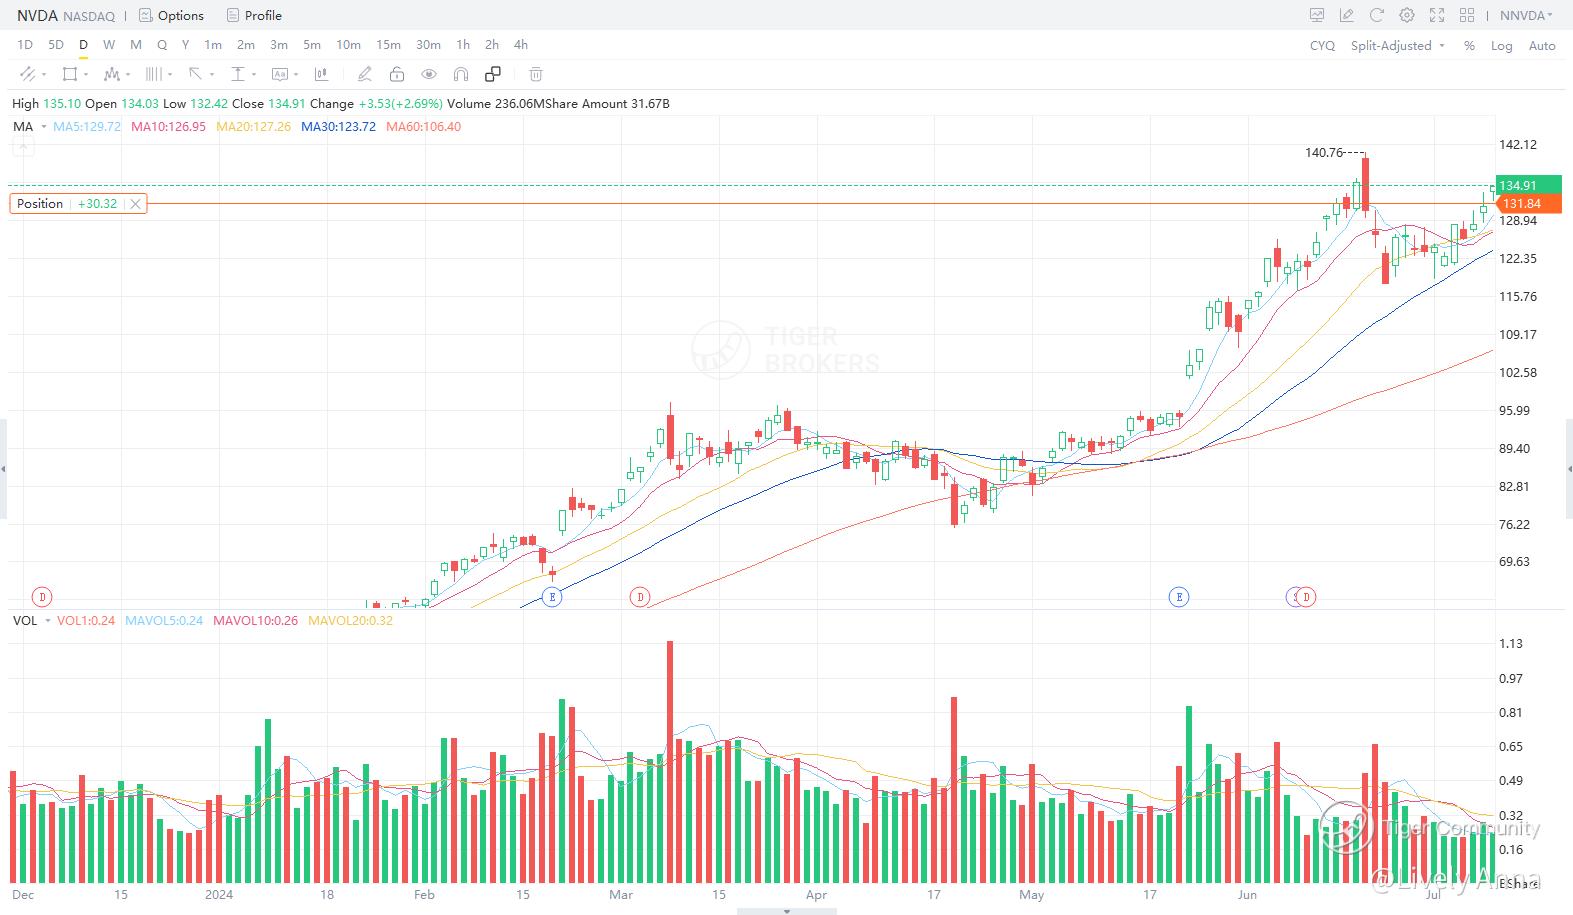Toggle Log scale mode
The height and width of the screenshot is (915, 1573).
coord(1501,46)
